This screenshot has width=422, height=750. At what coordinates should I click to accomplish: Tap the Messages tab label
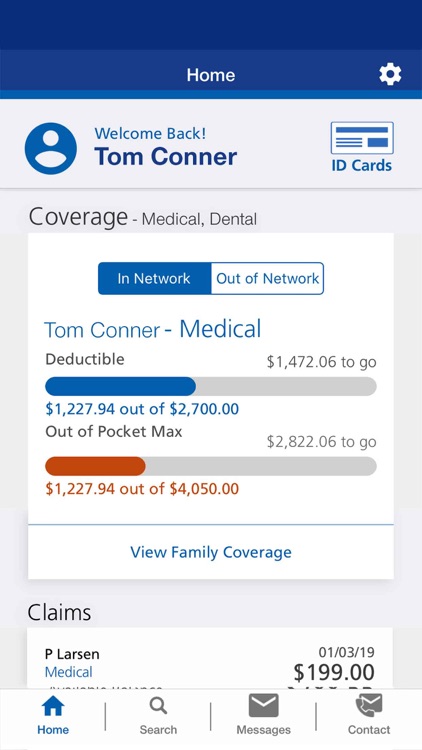tap(264, 730)
